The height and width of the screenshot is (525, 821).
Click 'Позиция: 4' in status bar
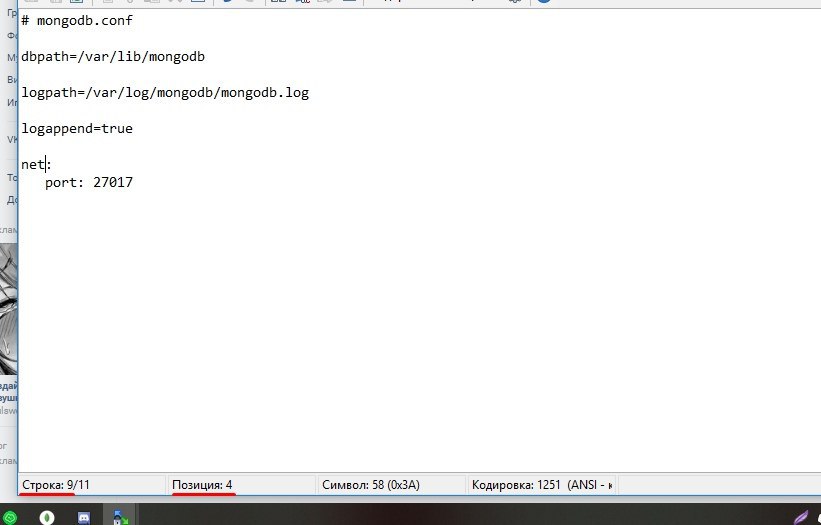click(202, 485)
